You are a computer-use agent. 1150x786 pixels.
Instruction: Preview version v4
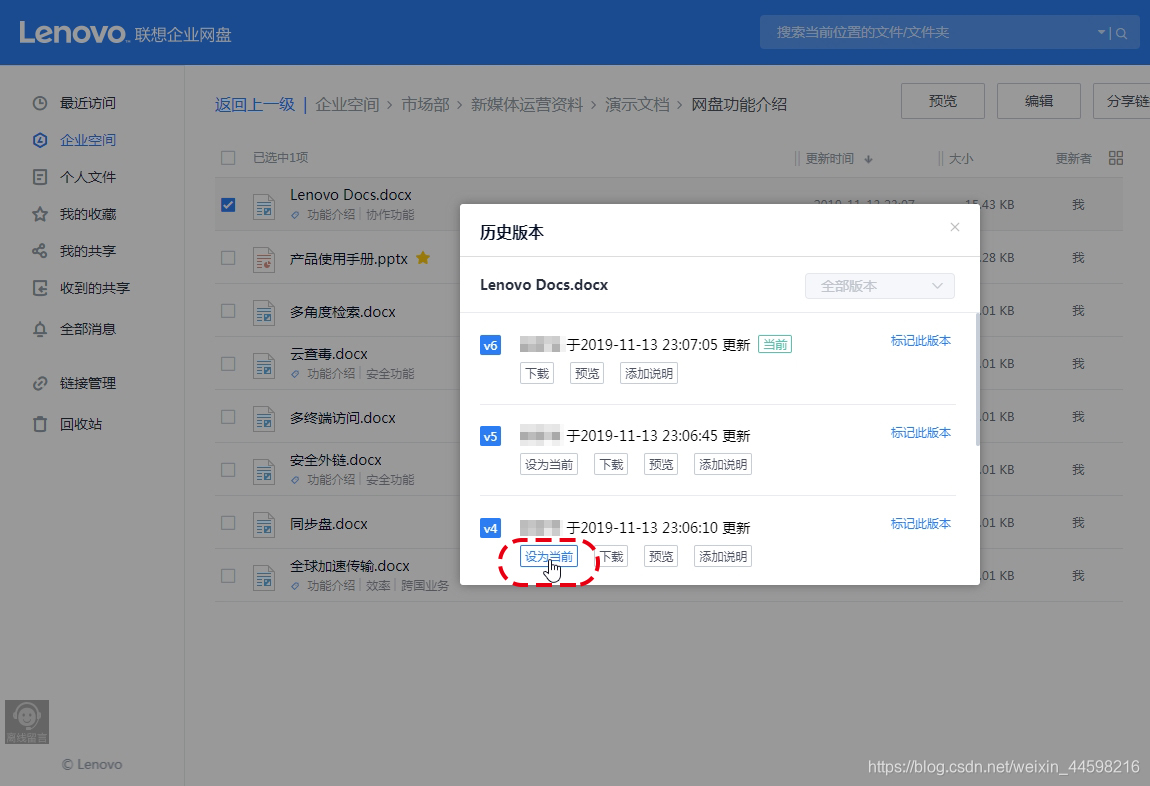click(661, 557)
